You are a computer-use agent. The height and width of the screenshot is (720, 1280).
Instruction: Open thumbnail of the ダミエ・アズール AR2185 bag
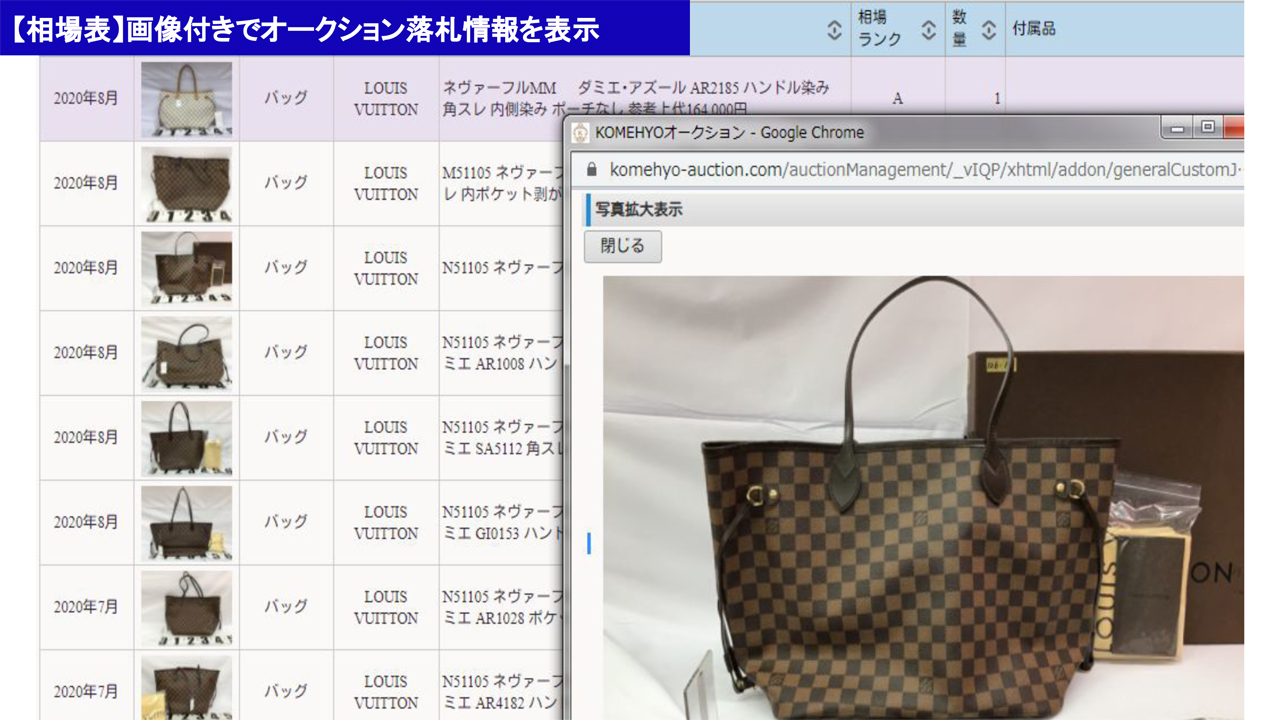click(x=187, y=99)
